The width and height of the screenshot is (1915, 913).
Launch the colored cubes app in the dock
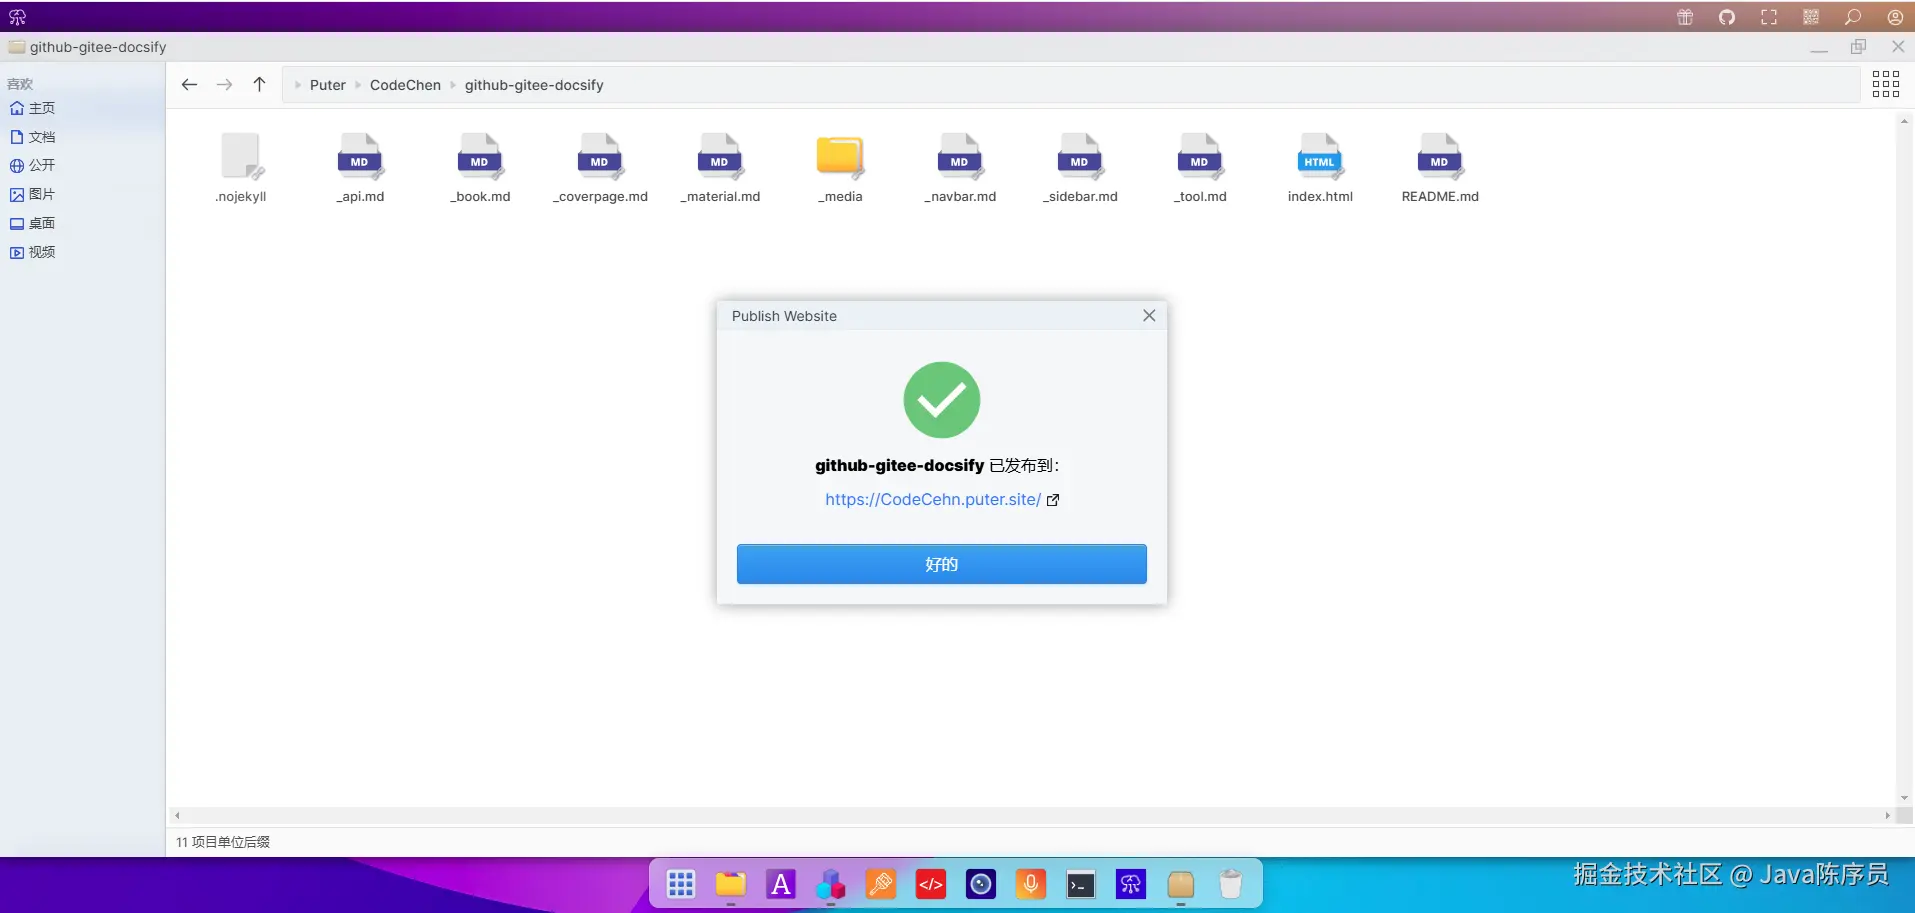pyautogui.click(x=831, y=884)
